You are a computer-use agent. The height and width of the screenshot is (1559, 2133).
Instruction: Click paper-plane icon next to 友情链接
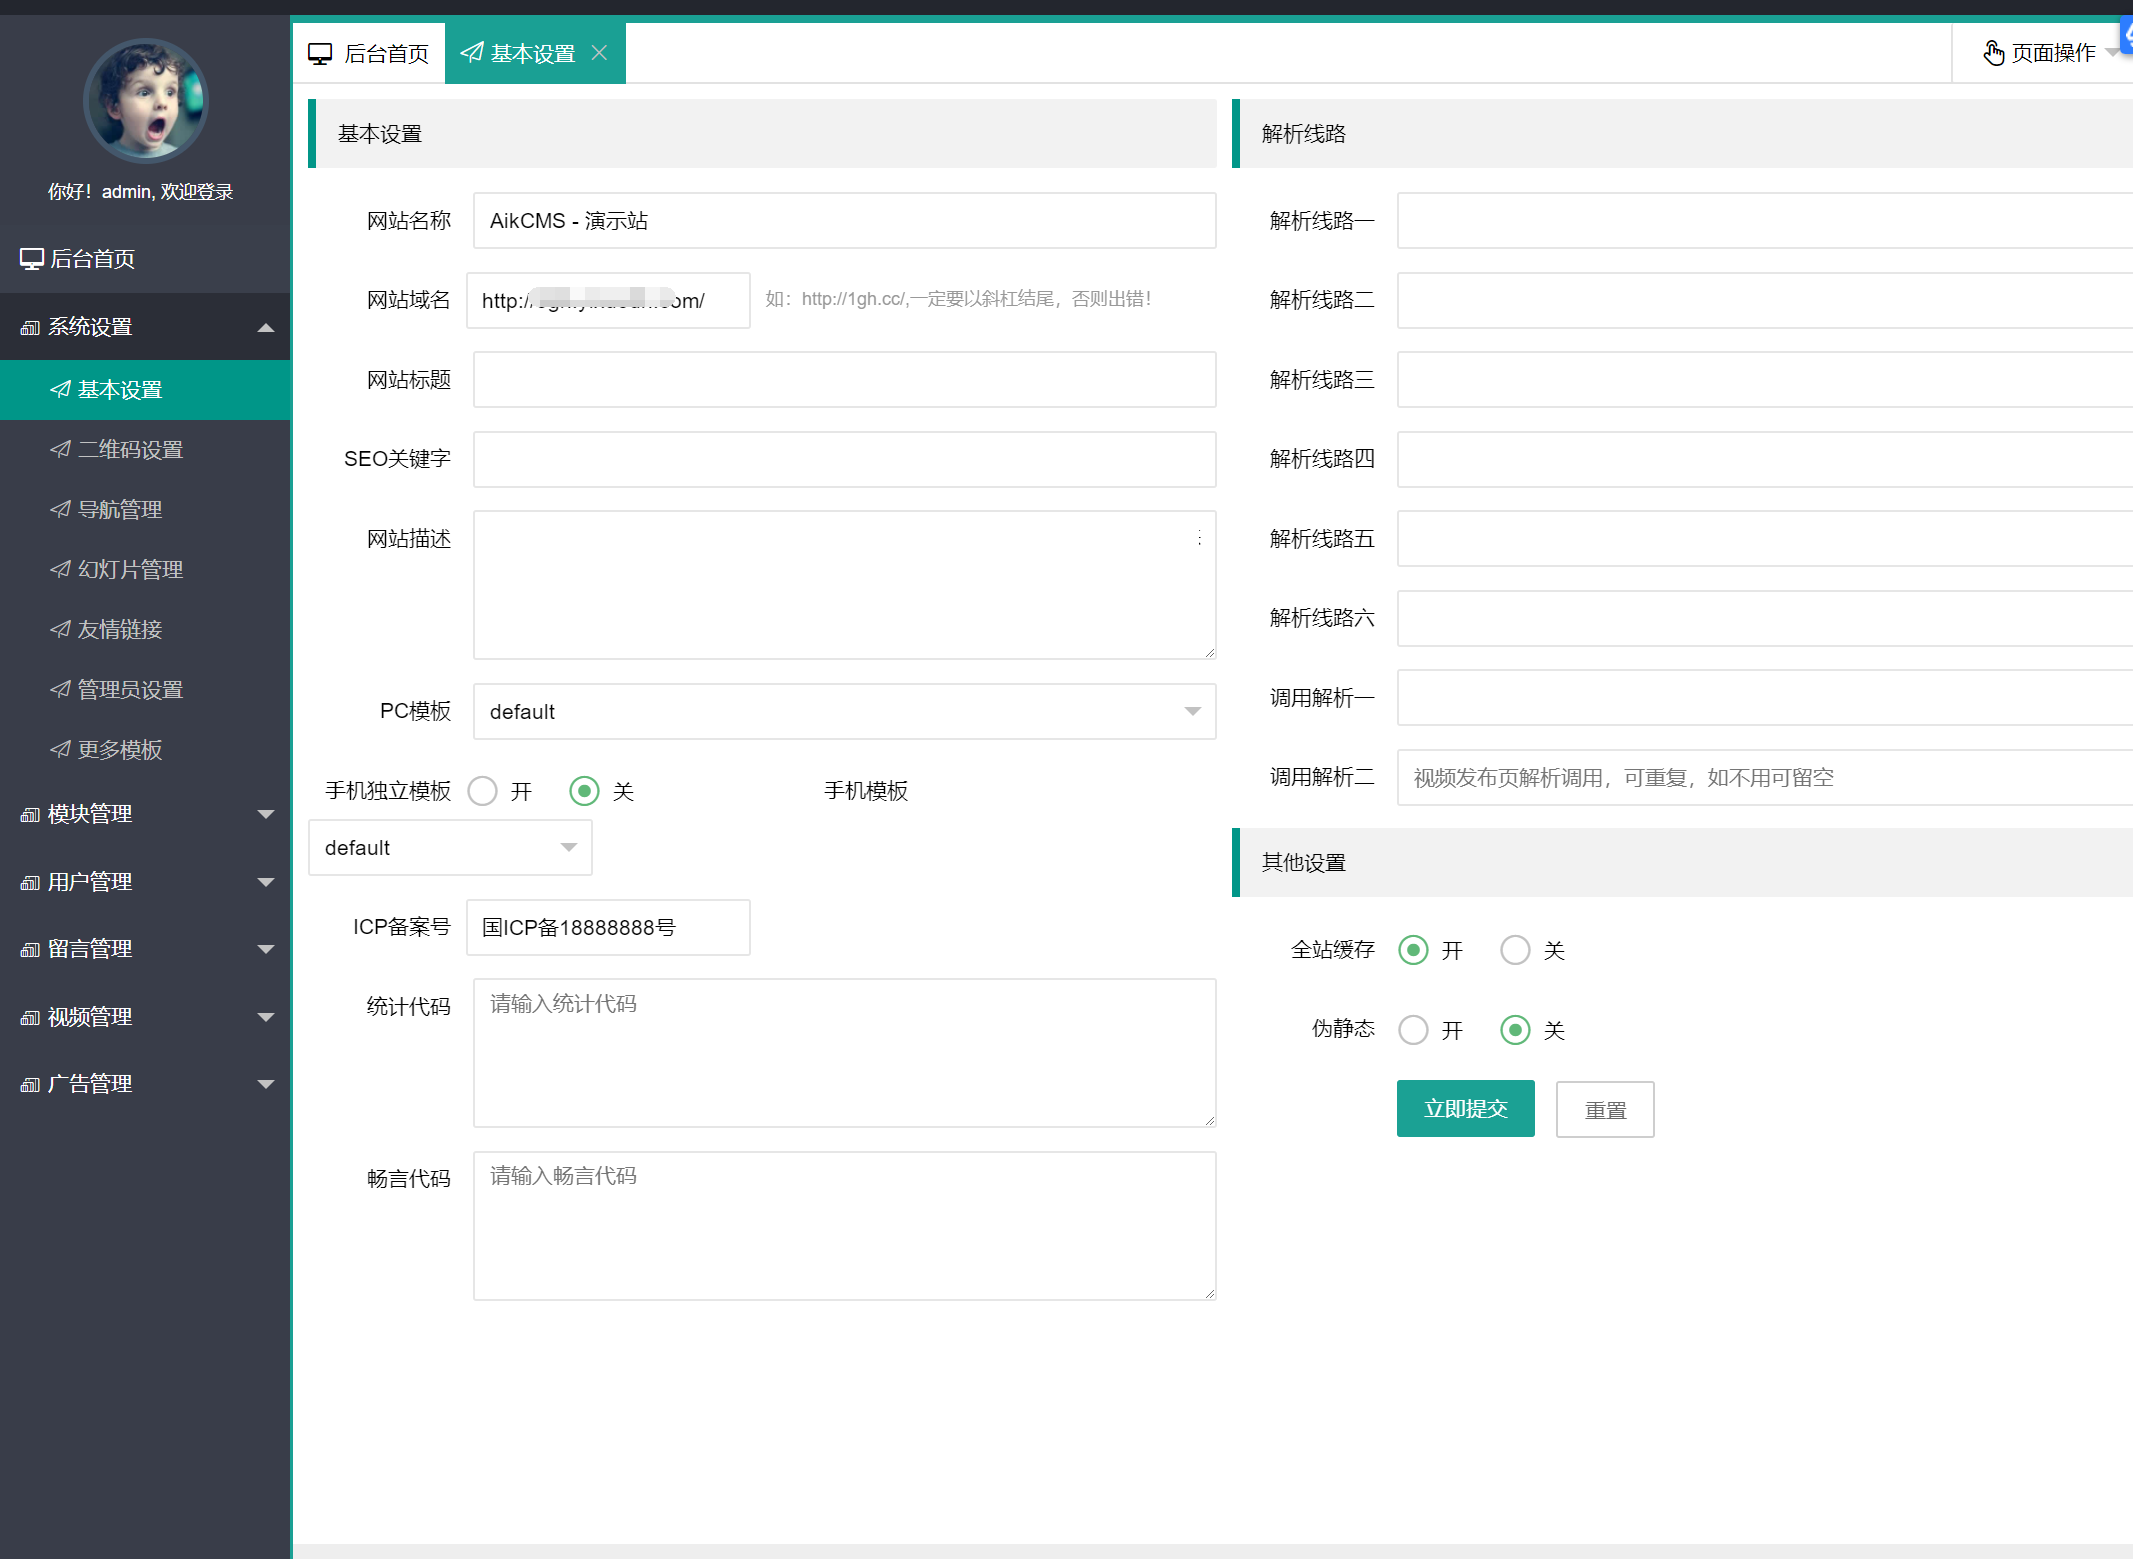click(61, 629)
